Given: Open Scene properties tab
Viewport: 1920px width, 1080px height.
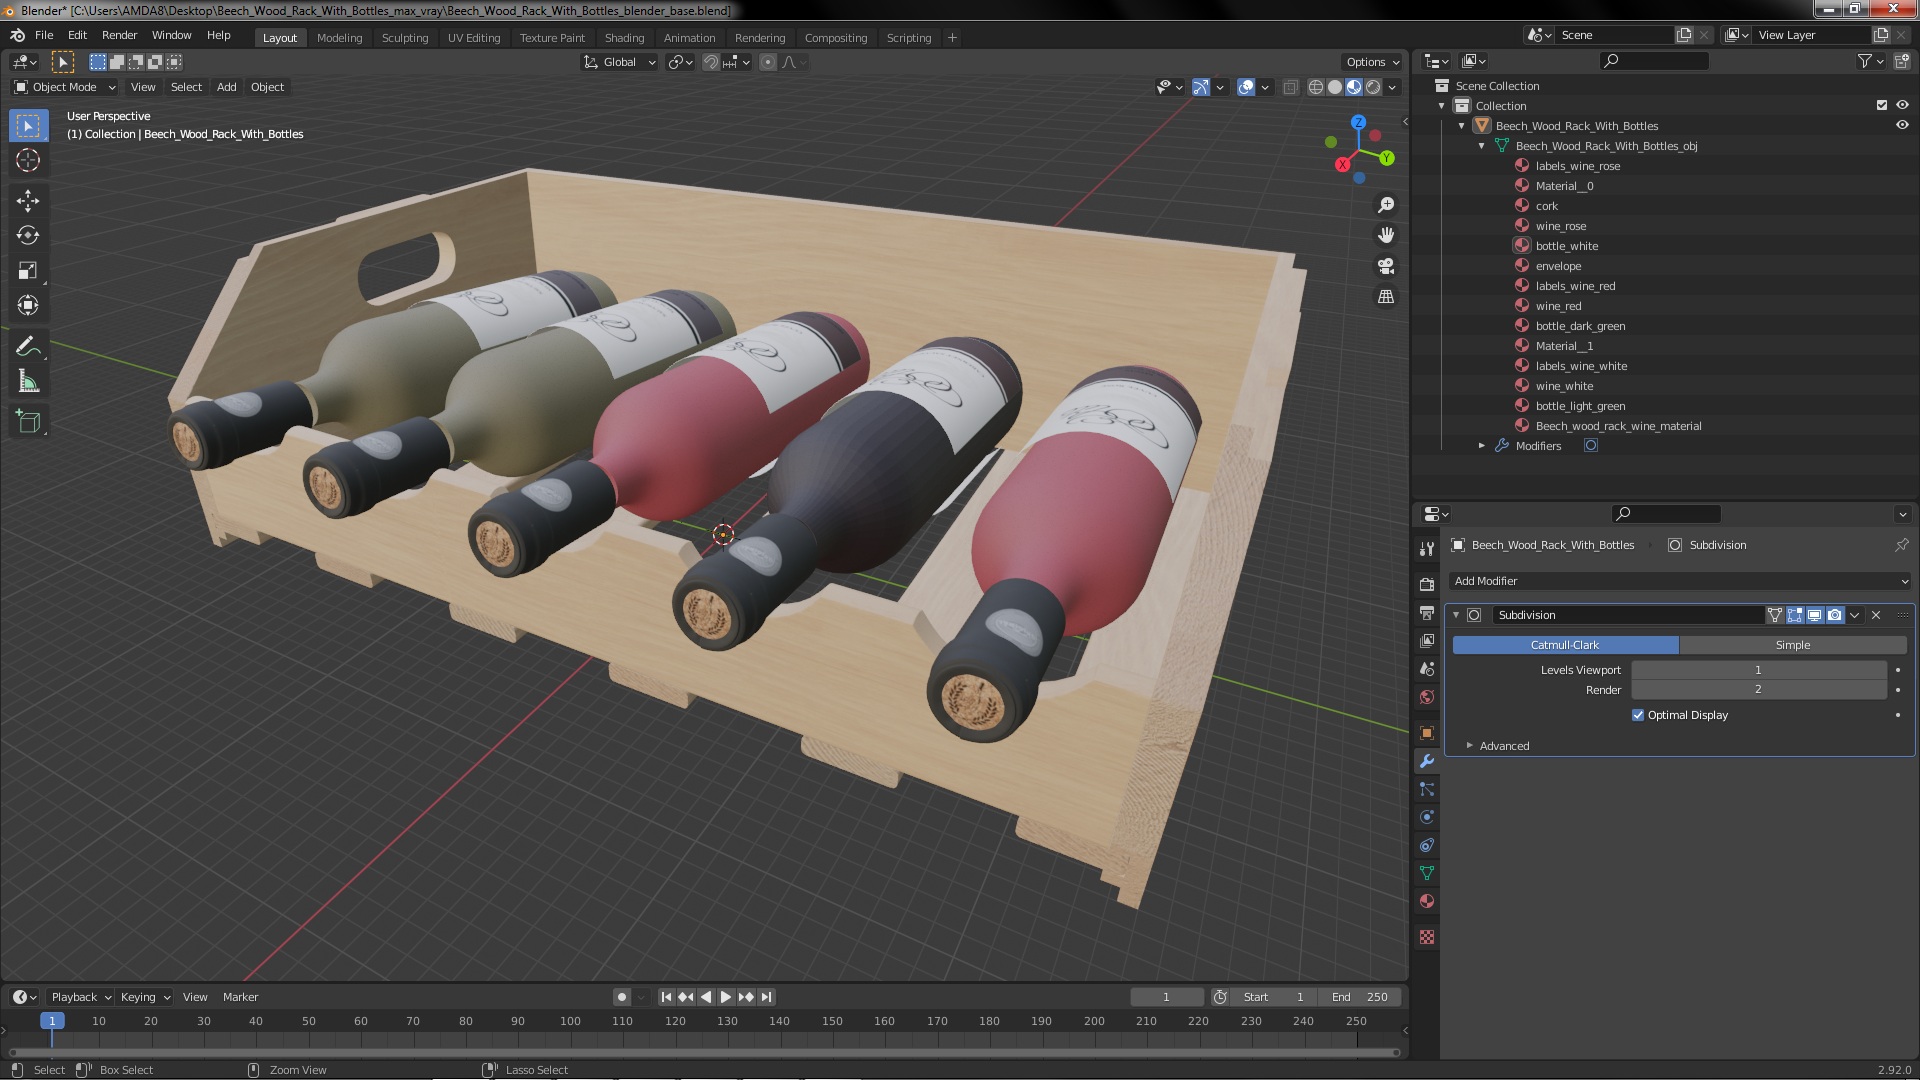Looking at the screenshot, I should click(1427, 668).
